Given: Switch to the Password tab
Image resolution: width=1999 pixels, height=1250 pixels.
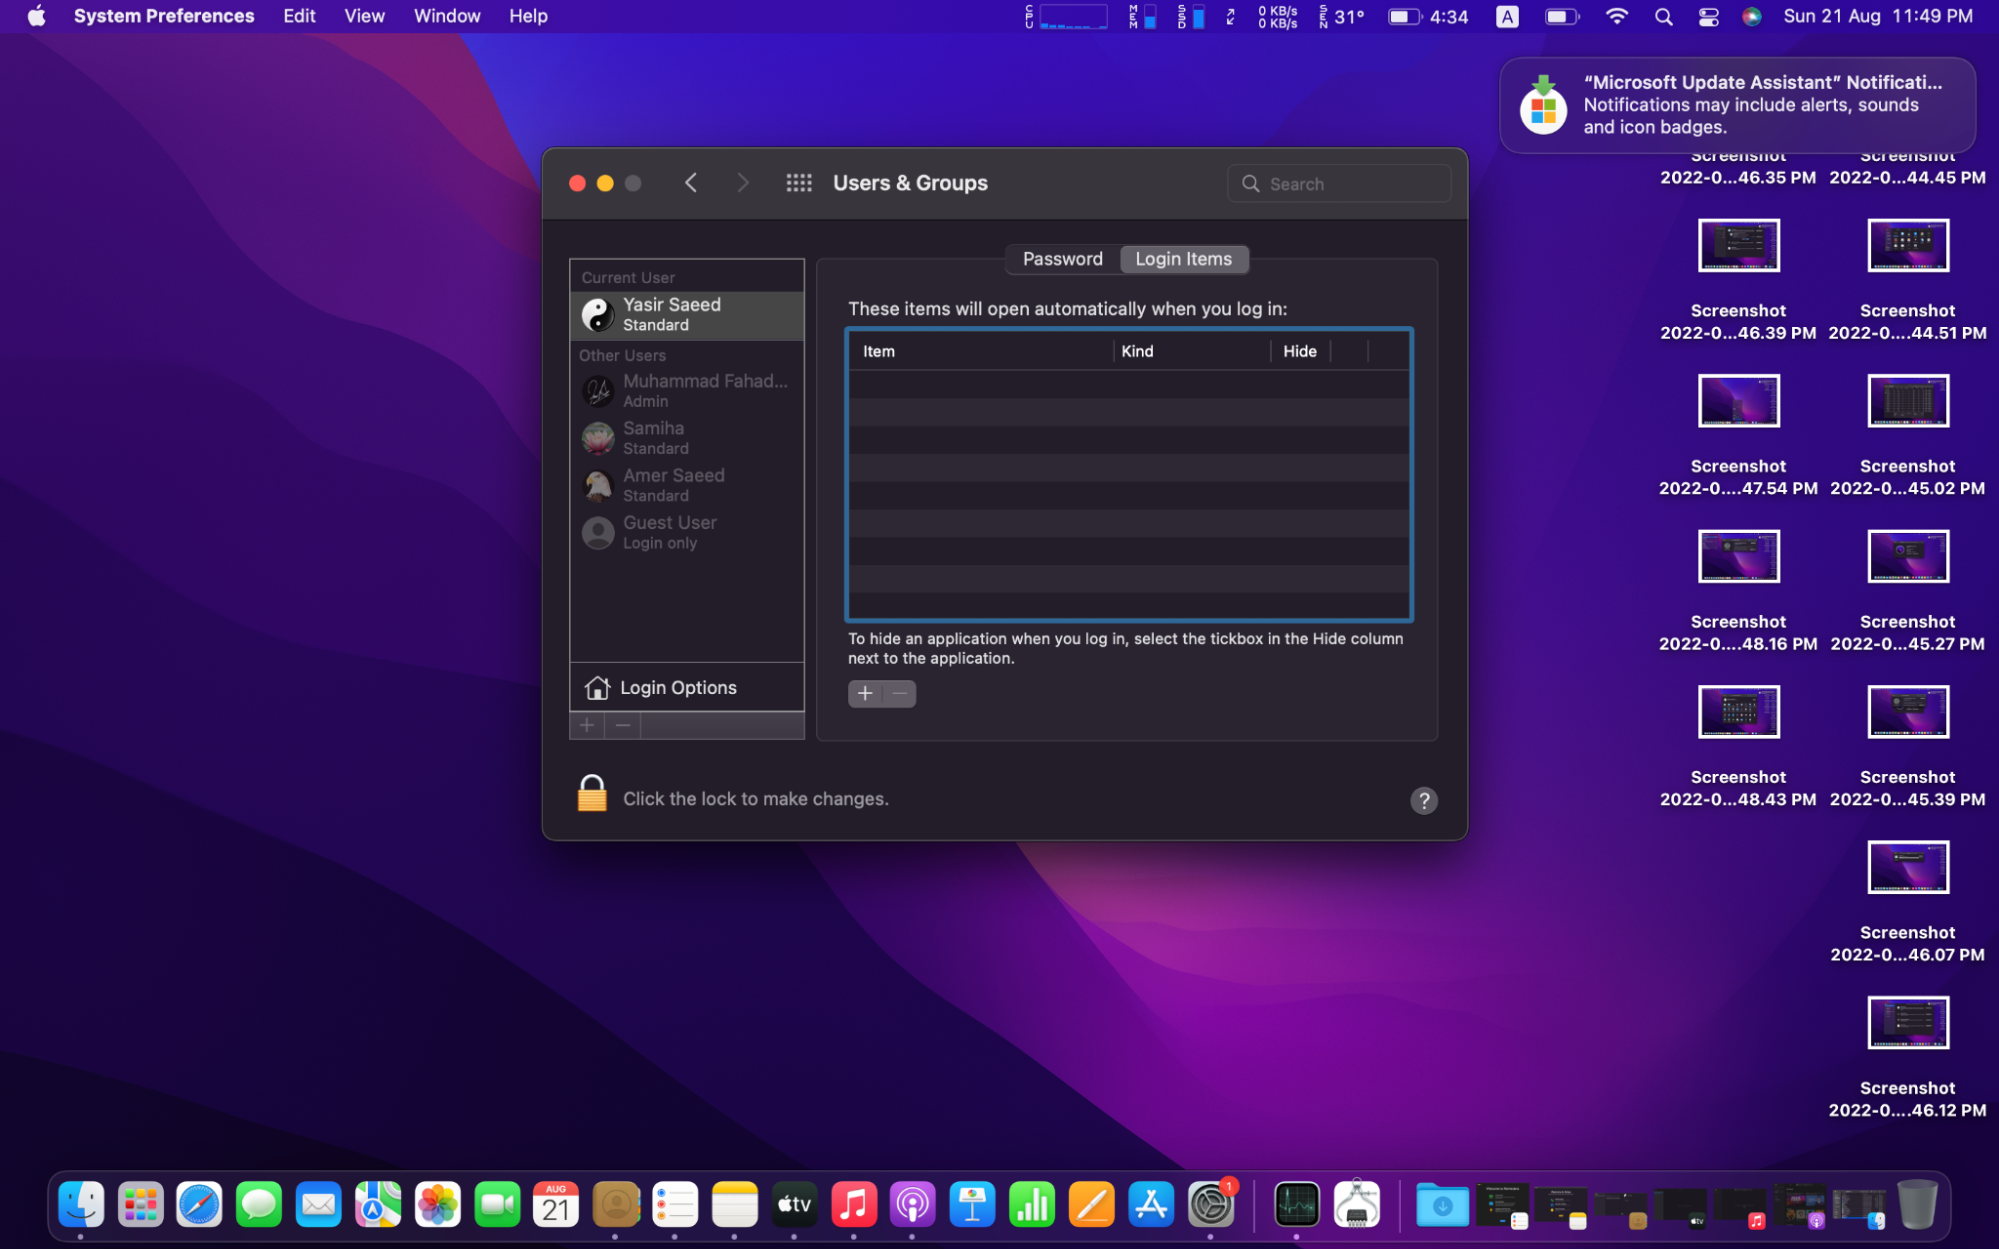Looking at the screenshot, I should click(x=1062, y=259).
